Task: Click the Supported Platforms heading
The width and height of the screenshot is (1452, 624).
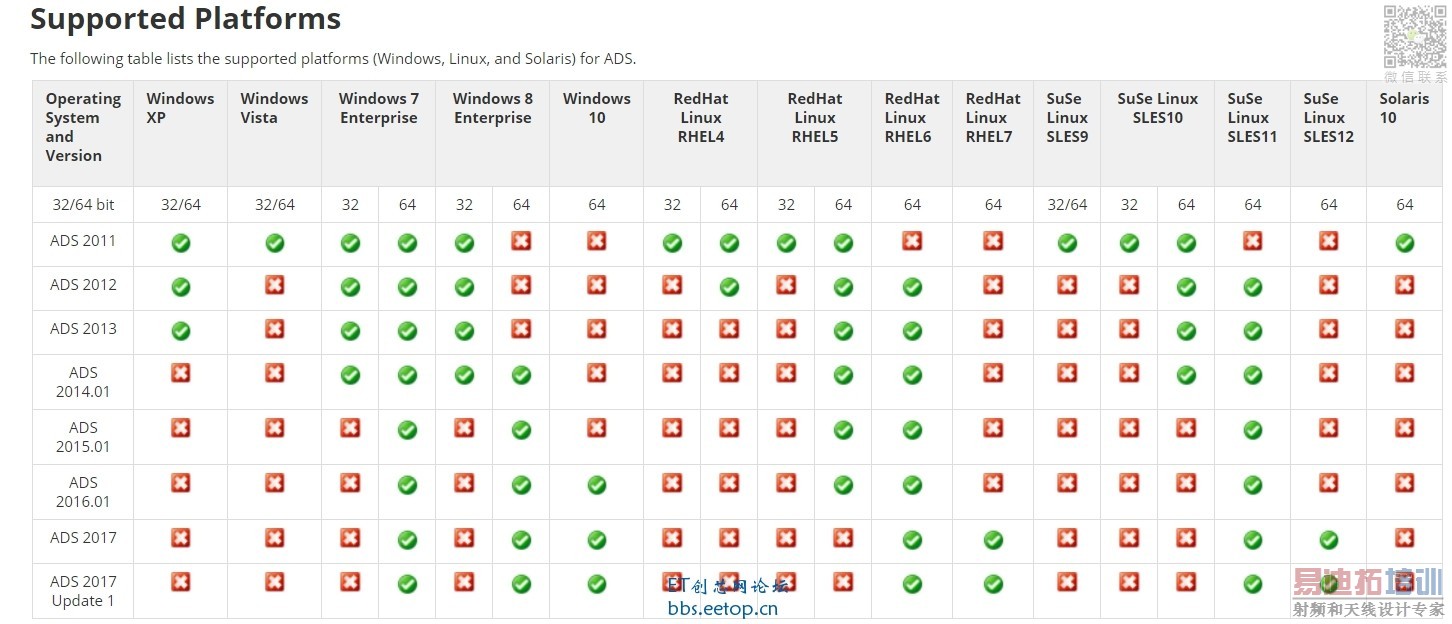Action: click(x=186, y=19)
